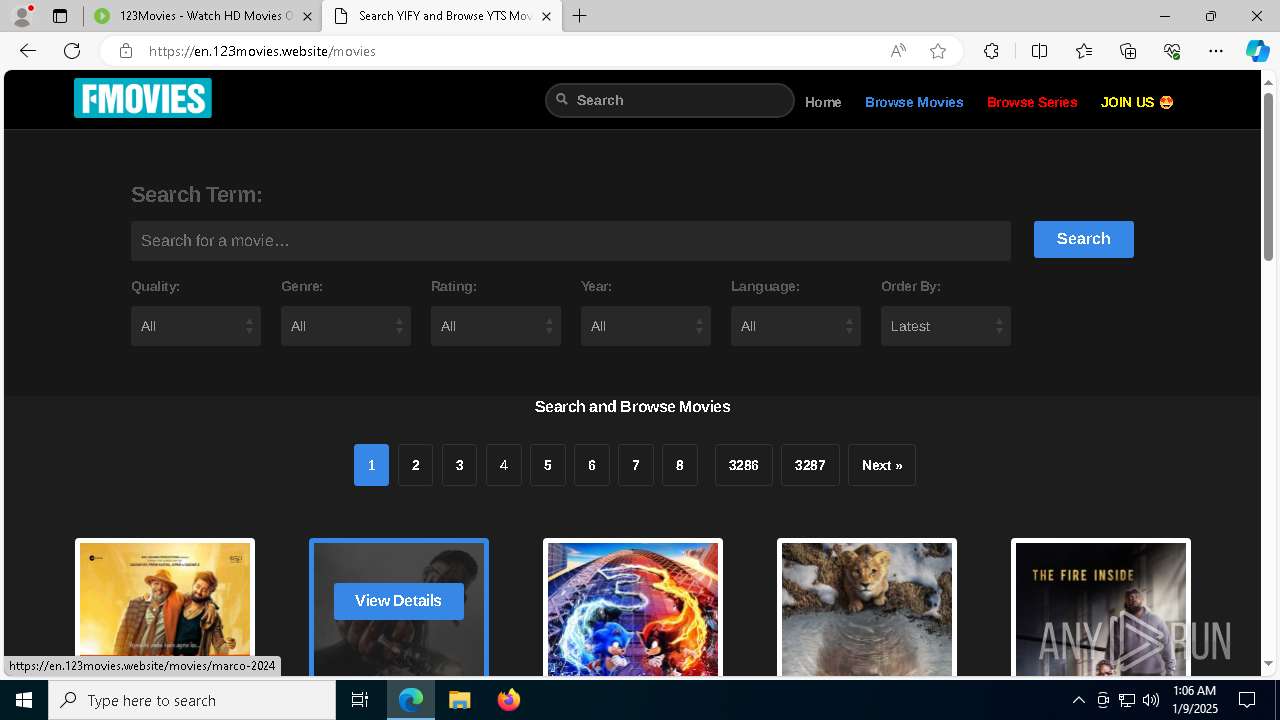
Task: Click the blue Search button
Action: [1084, 239]
